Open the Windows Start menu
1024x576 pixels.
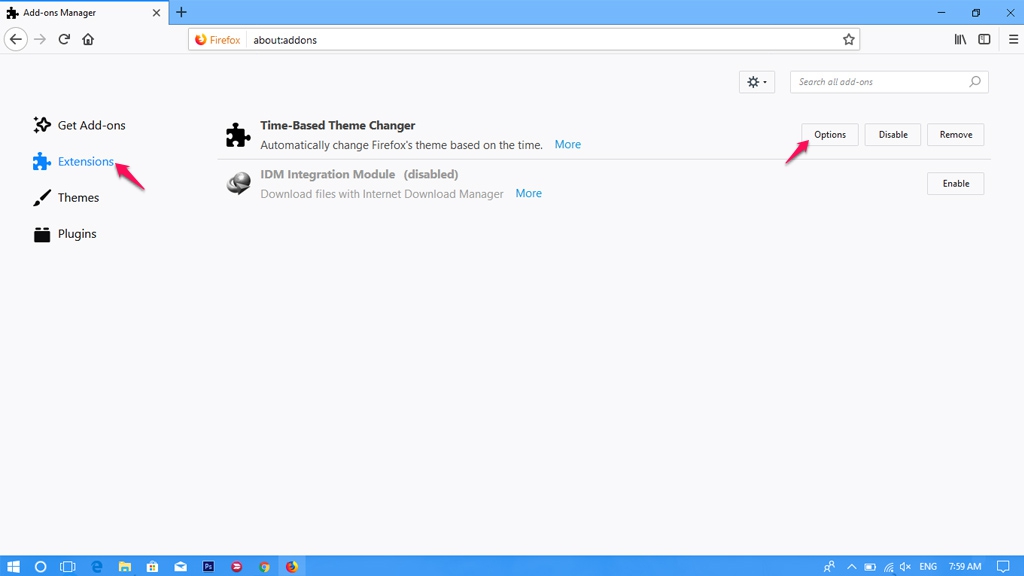pyautogui.click(x=13, y=566)
